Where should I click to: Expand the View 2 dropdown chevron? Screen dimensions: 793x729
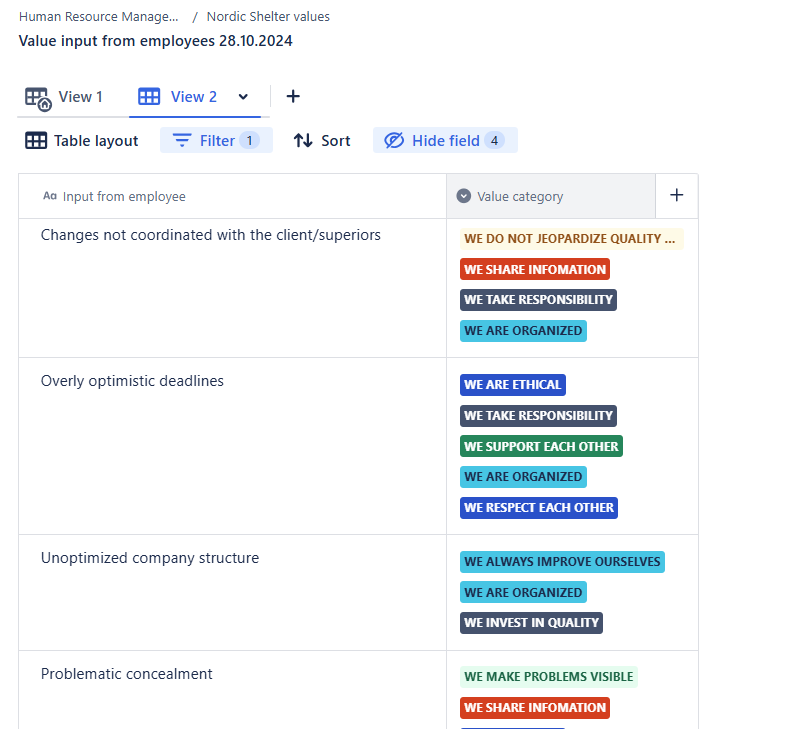(243, 97)
